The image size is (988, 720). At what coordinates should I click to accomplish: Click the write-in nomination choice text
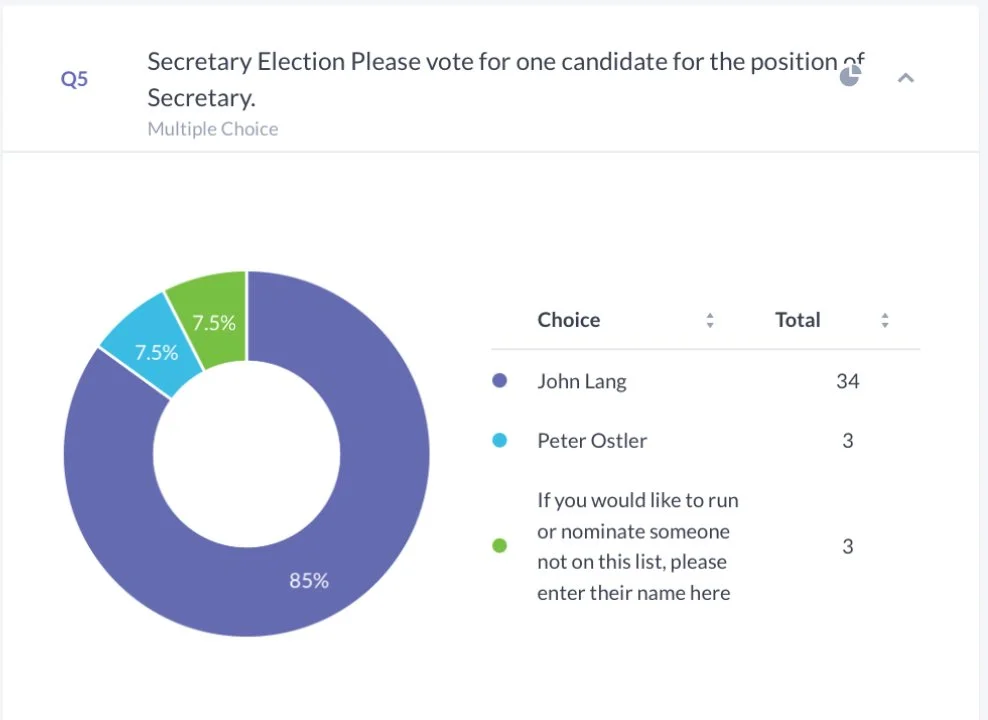click(637, 546)
